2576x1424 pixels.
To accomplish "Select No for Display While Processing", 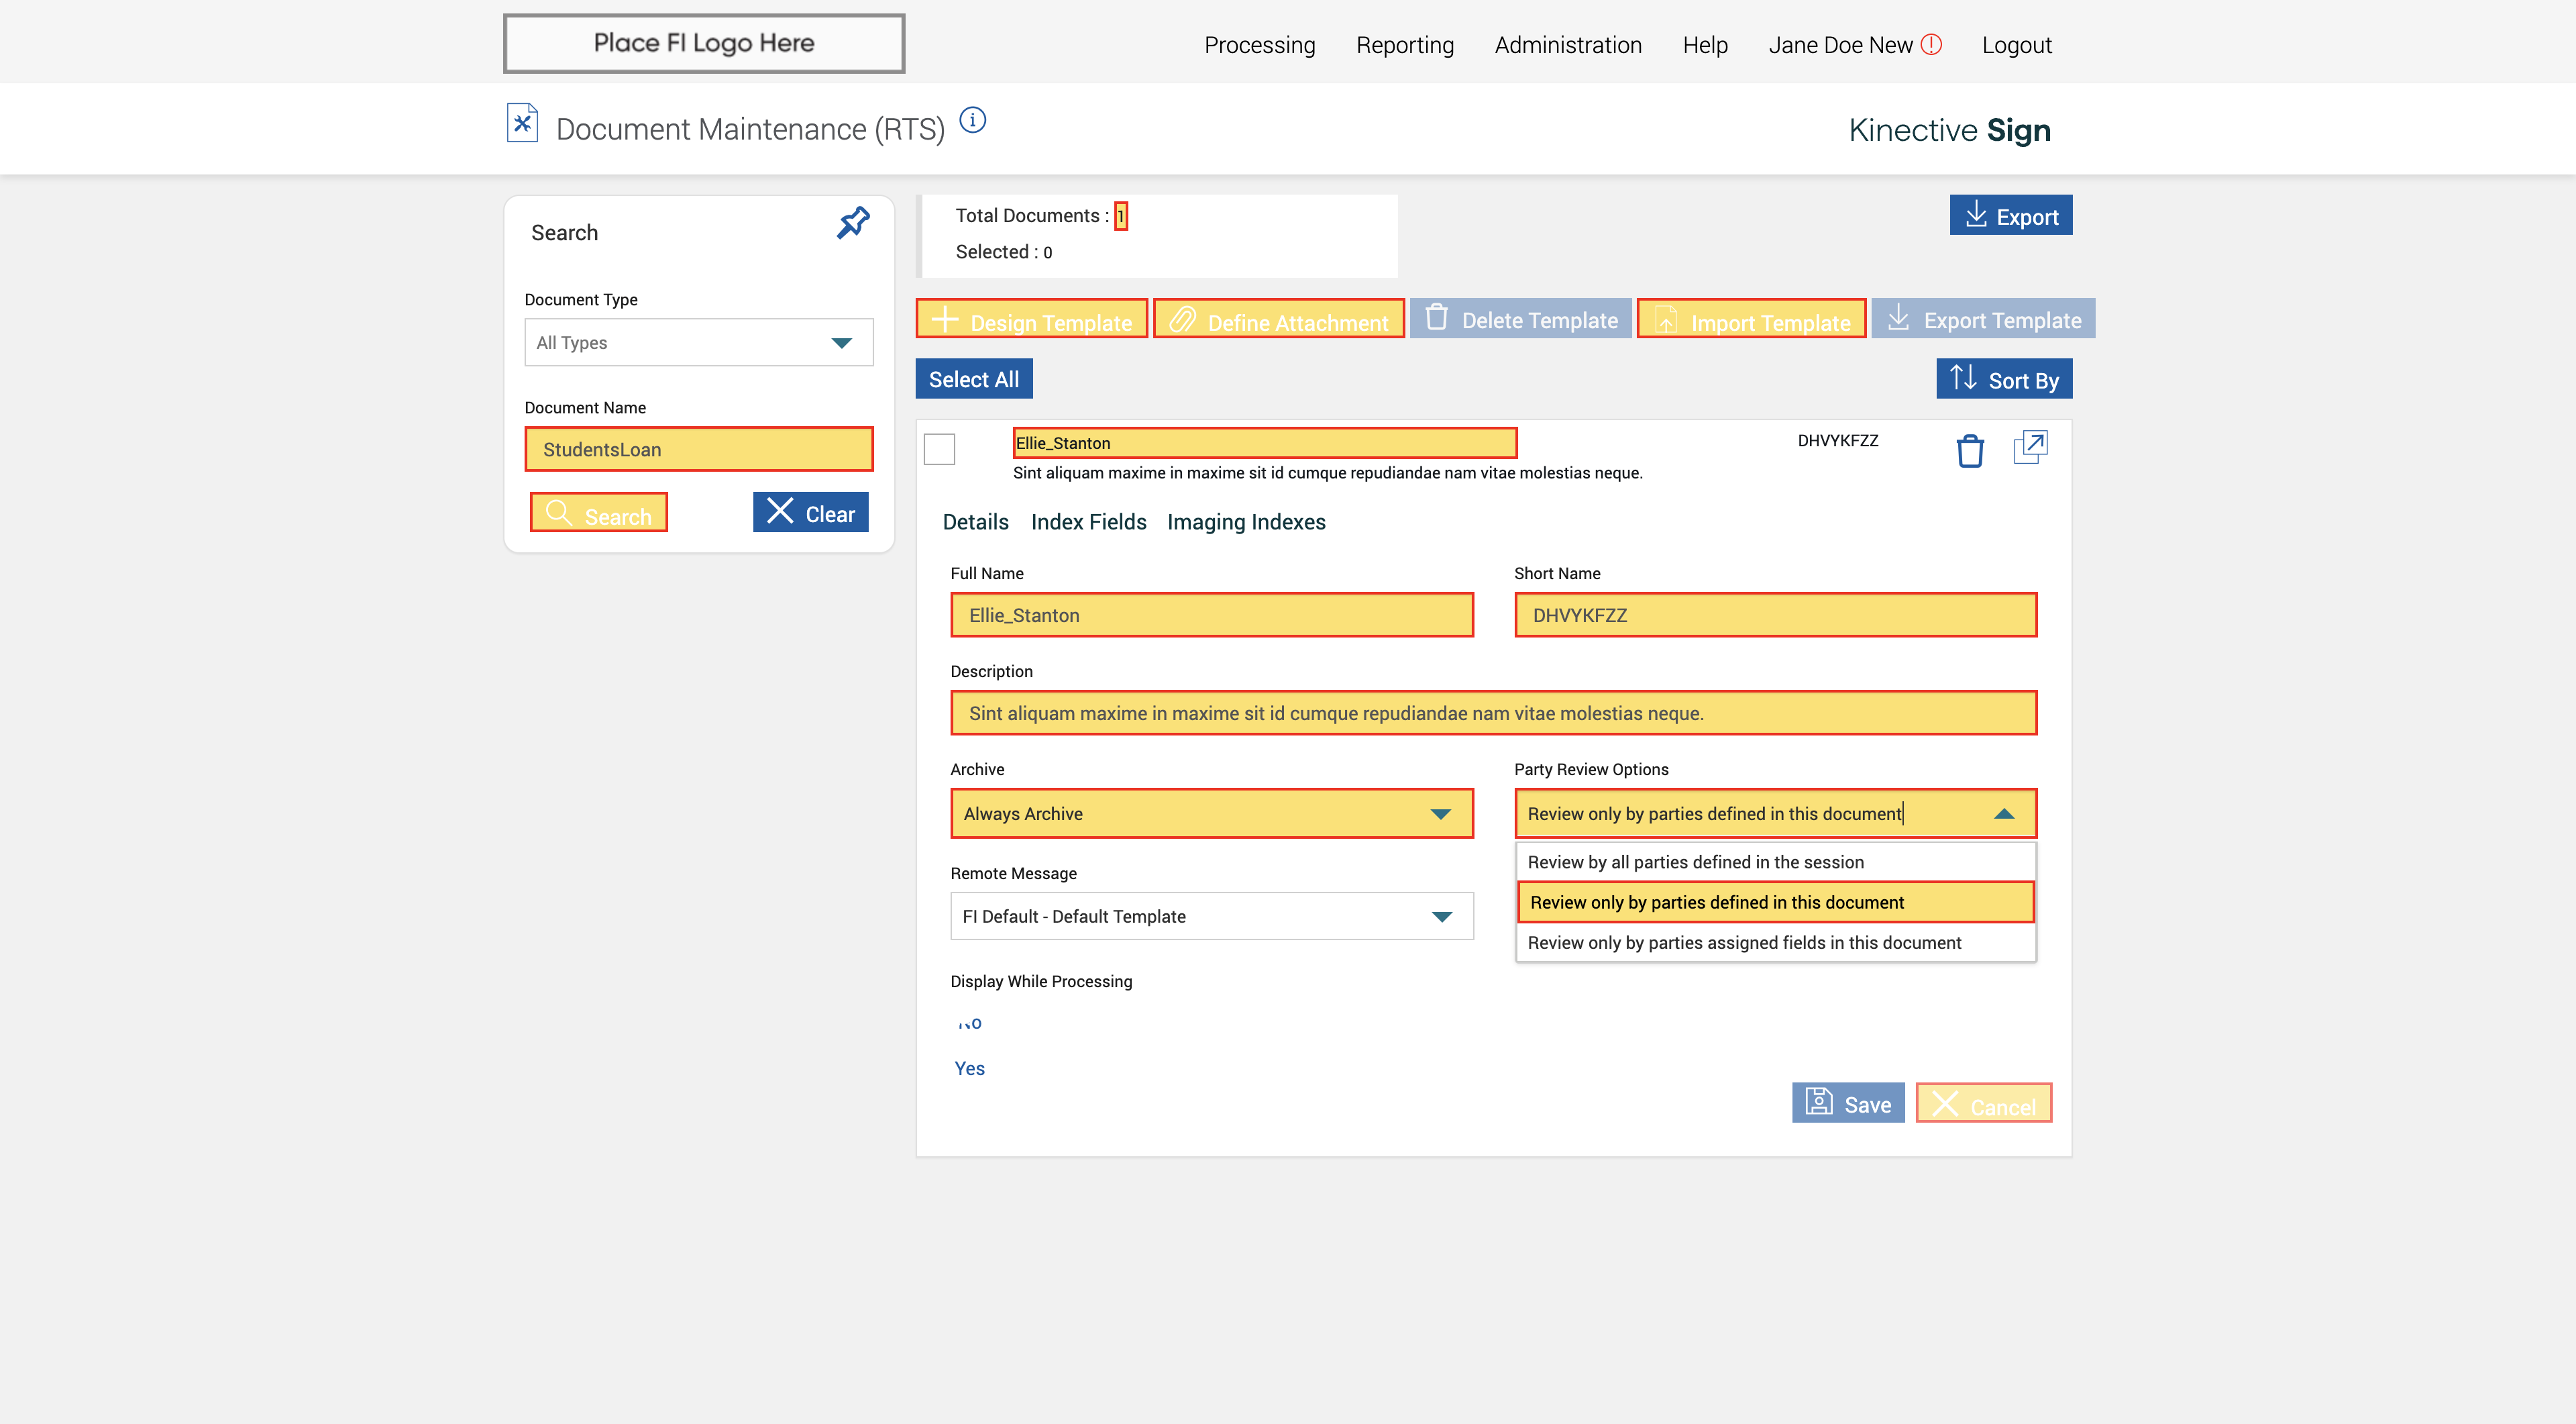I will [969, 1023].
